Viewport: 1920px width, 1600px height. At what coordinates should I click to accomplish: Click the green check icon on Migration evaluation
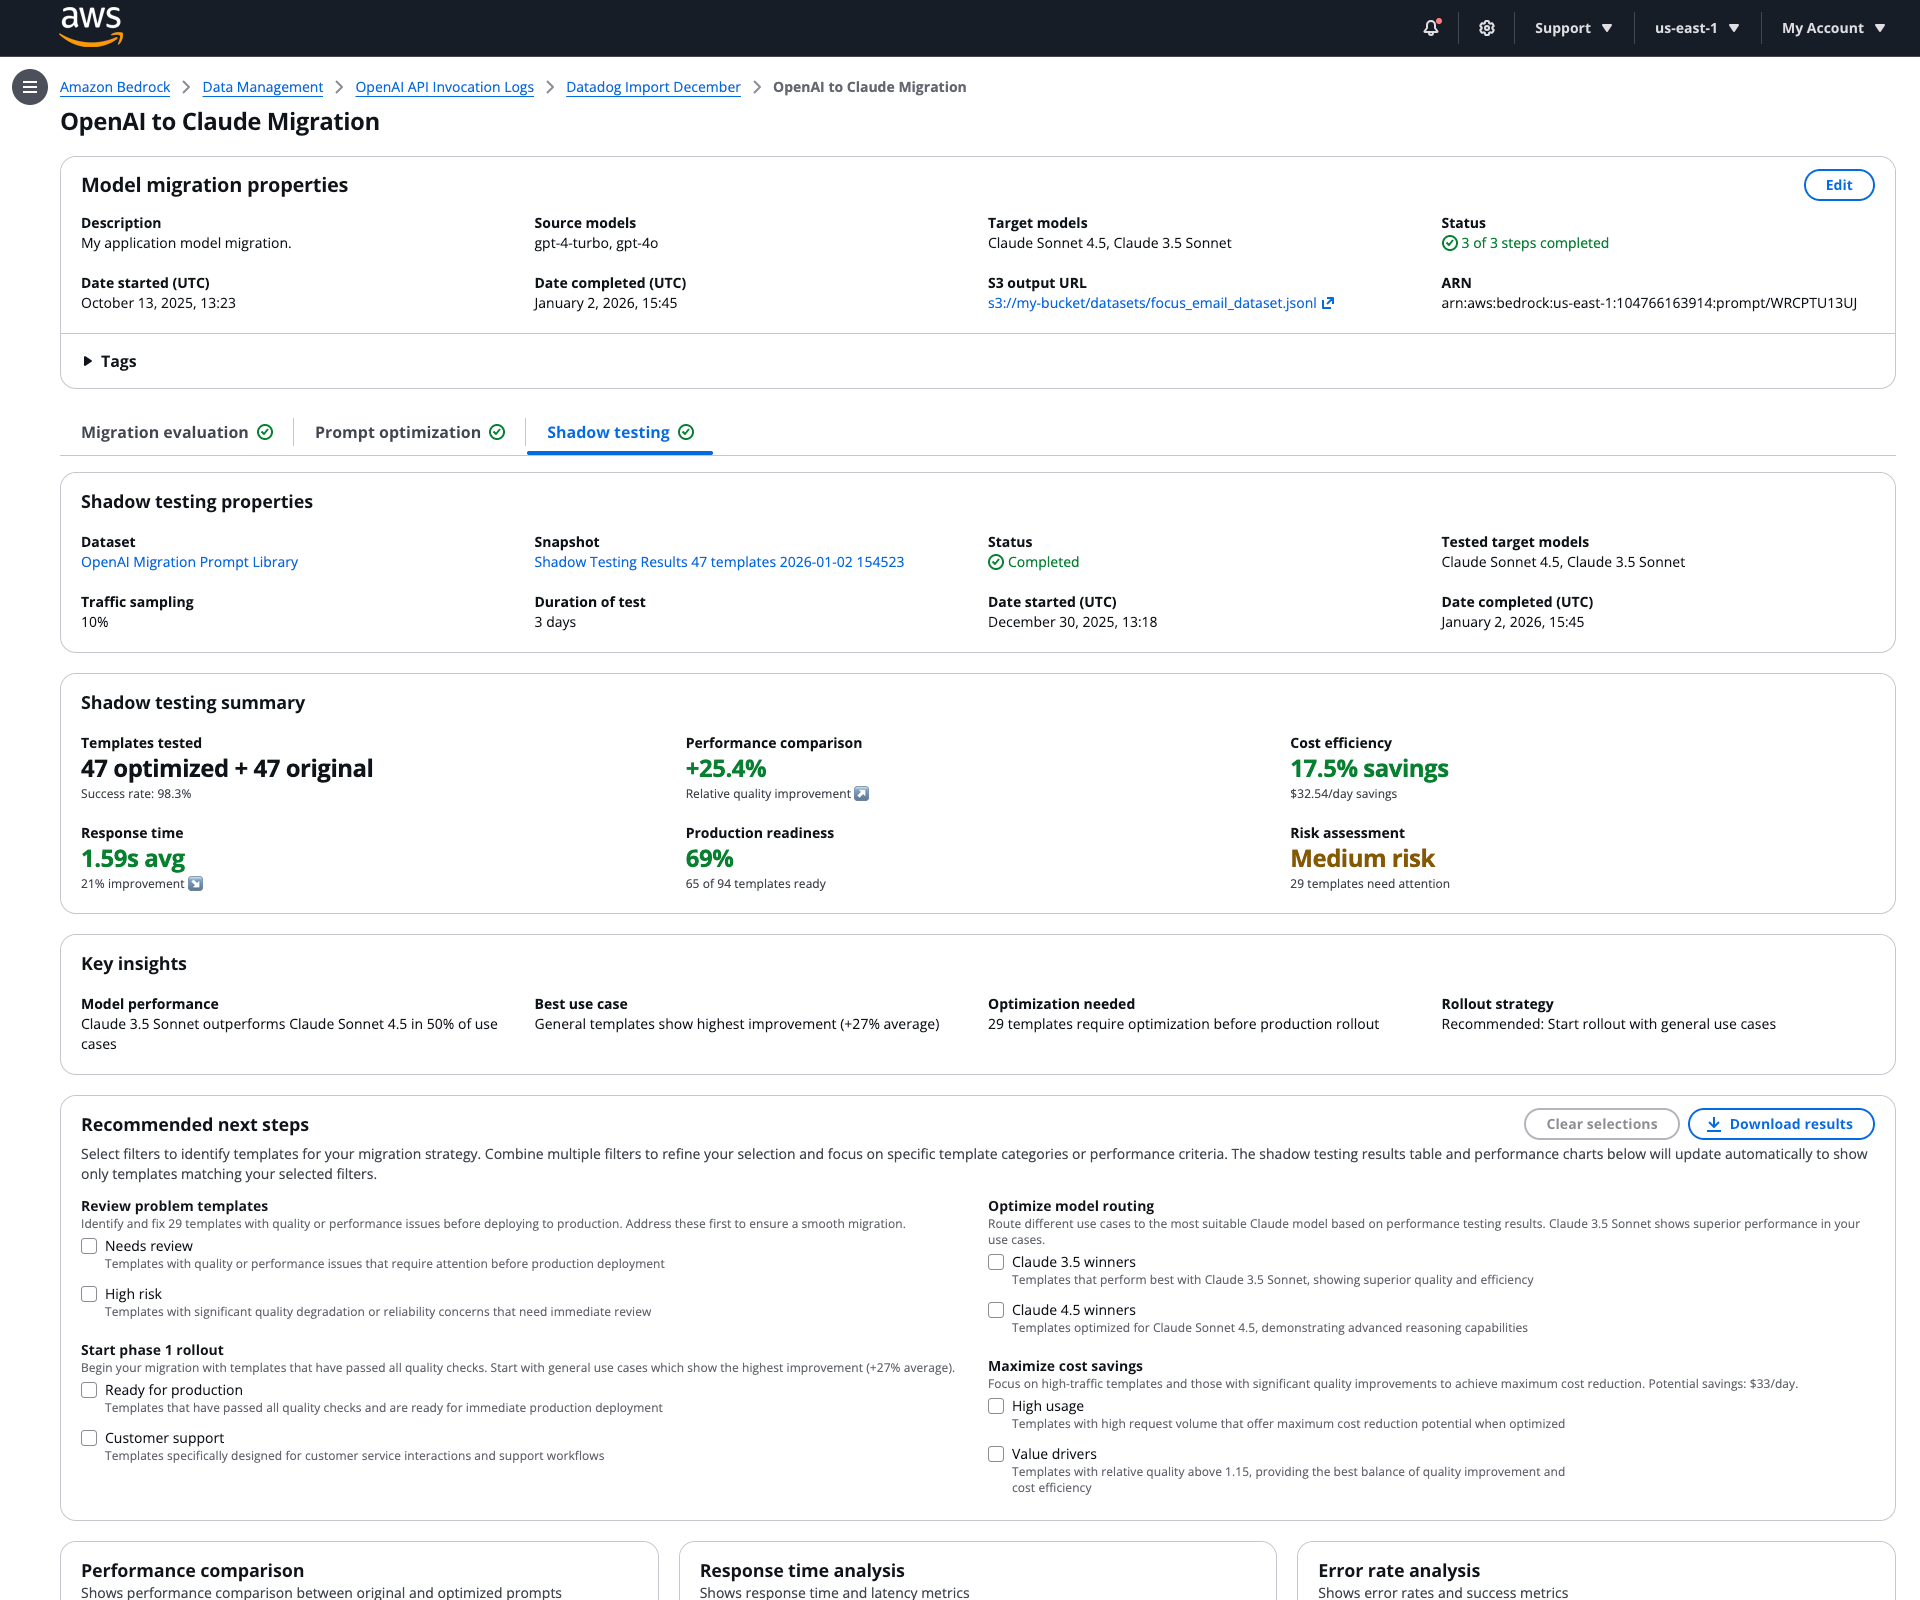265,432
